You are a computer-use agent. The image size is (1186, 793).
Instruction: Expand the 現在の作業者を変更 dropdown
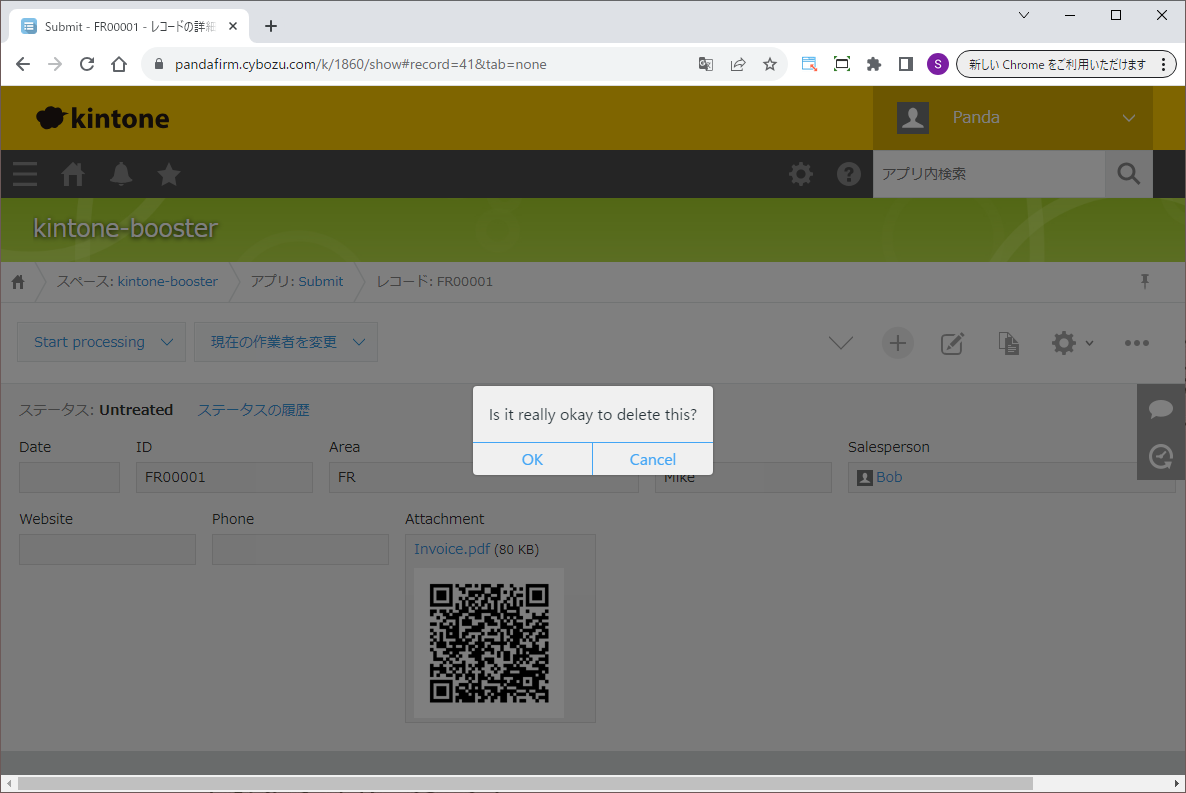coord(285,342)
